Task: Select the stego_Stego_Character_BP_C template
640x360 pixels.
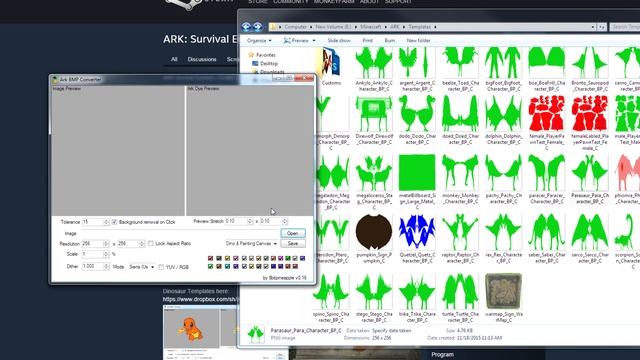Action: (x=374, y=298)
